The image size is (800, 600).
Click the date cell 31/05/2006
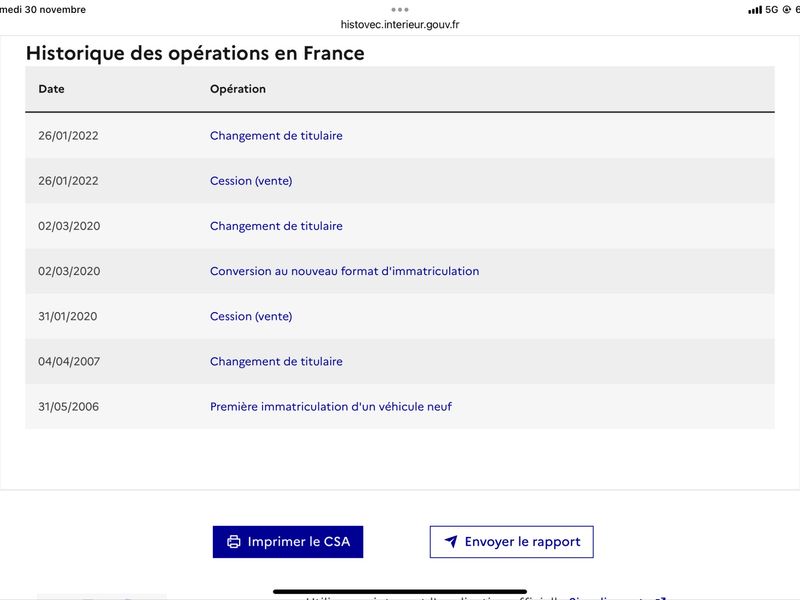[68, 407]
